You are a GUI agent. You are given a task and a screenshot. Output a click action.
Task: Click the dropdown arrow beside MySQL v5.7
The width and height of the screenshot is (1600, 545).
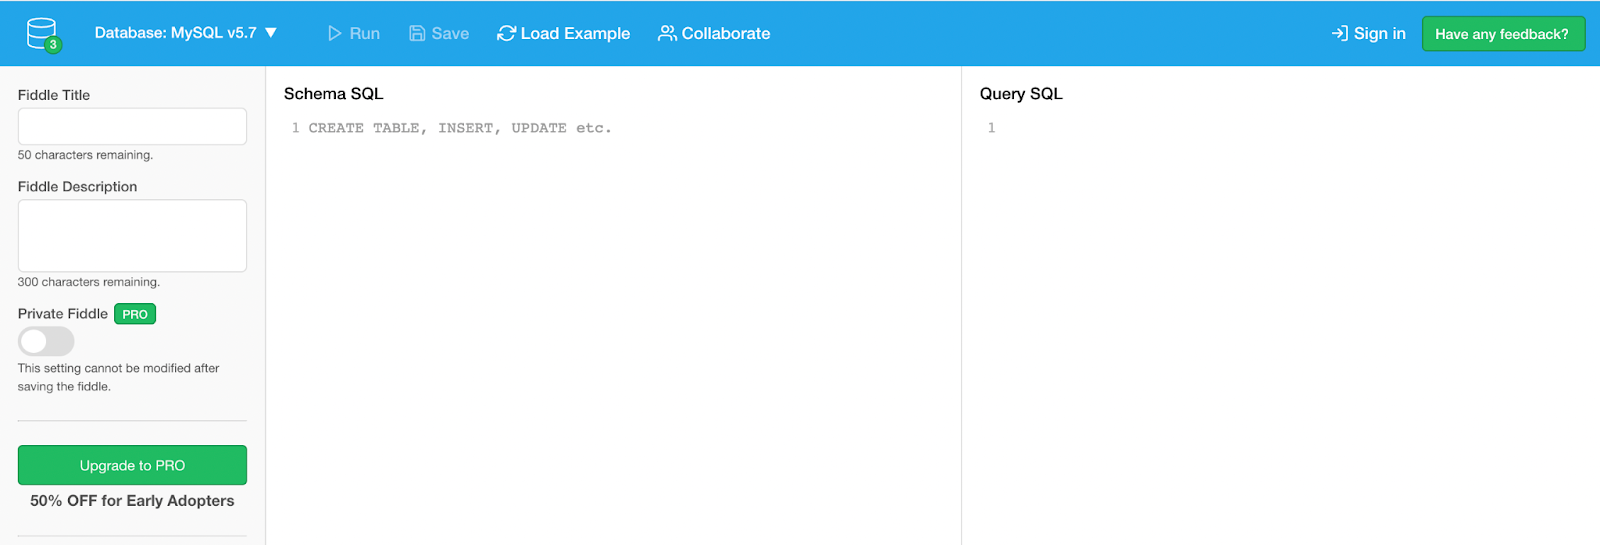(x=271, y=33)
